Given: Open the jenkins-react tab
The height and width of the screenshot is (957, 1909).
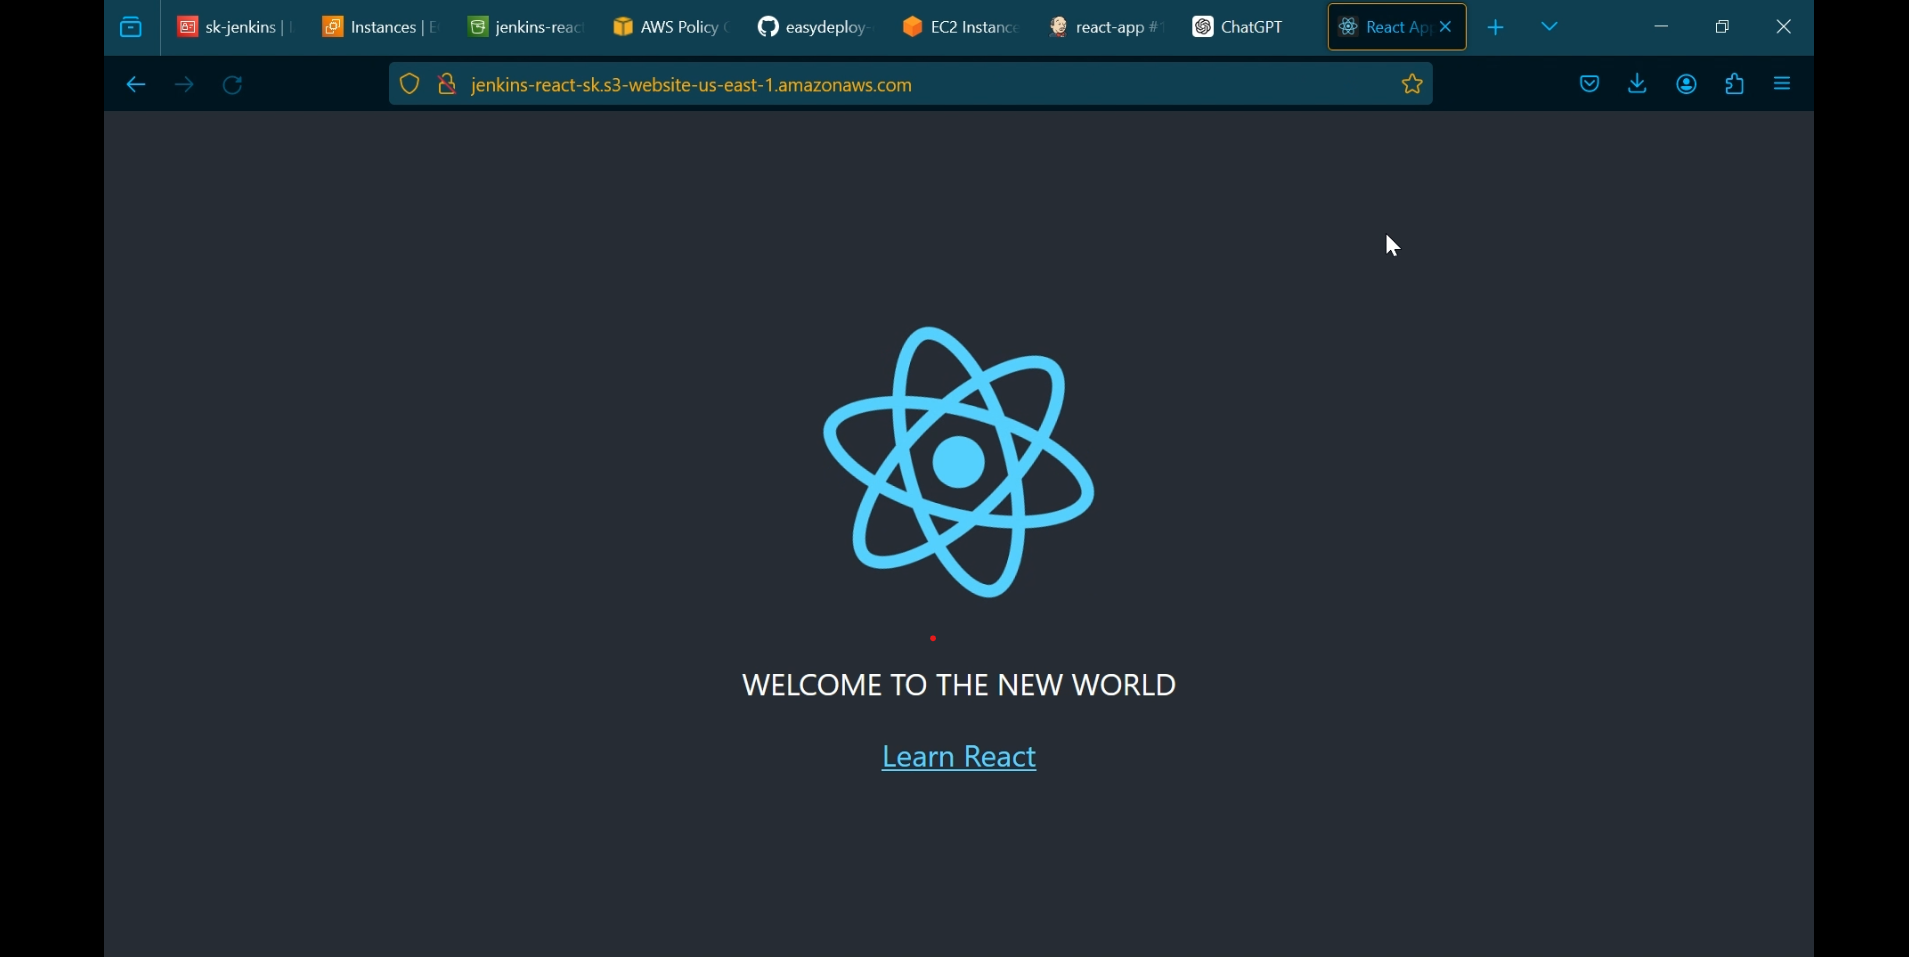Looking at the screenshot, I should pyautogui.click(x=525, y=28).
